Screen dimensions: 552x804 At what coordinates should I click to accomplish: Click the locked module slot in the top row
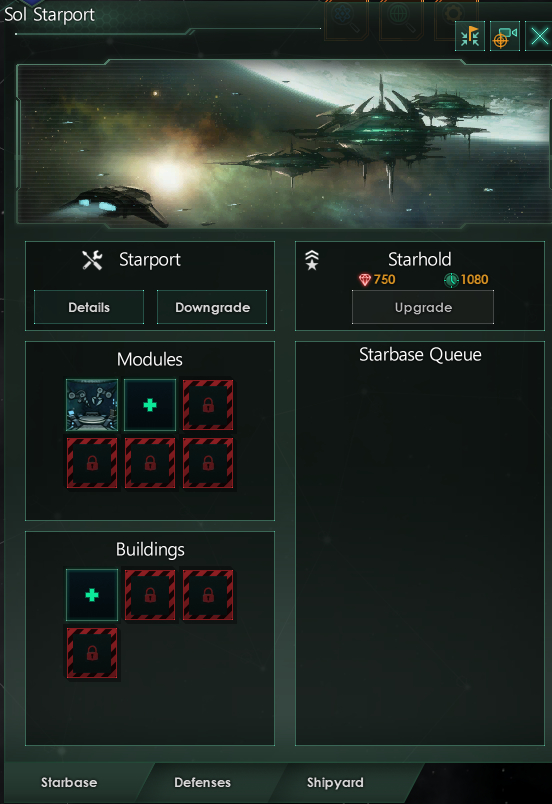pyautogui.click(x=208, y=405)
